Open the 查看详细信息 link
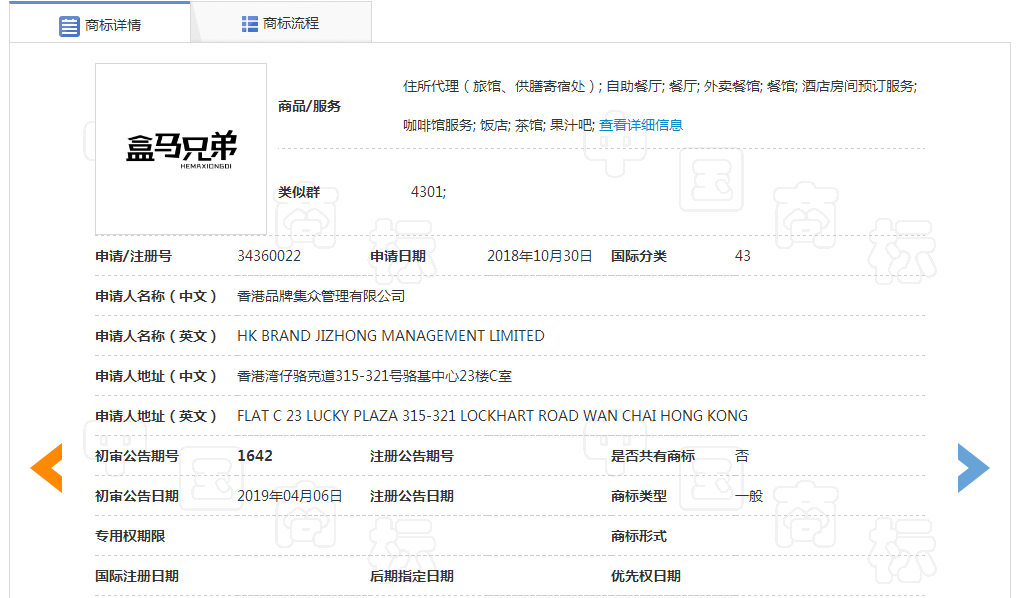 point(640,125)
